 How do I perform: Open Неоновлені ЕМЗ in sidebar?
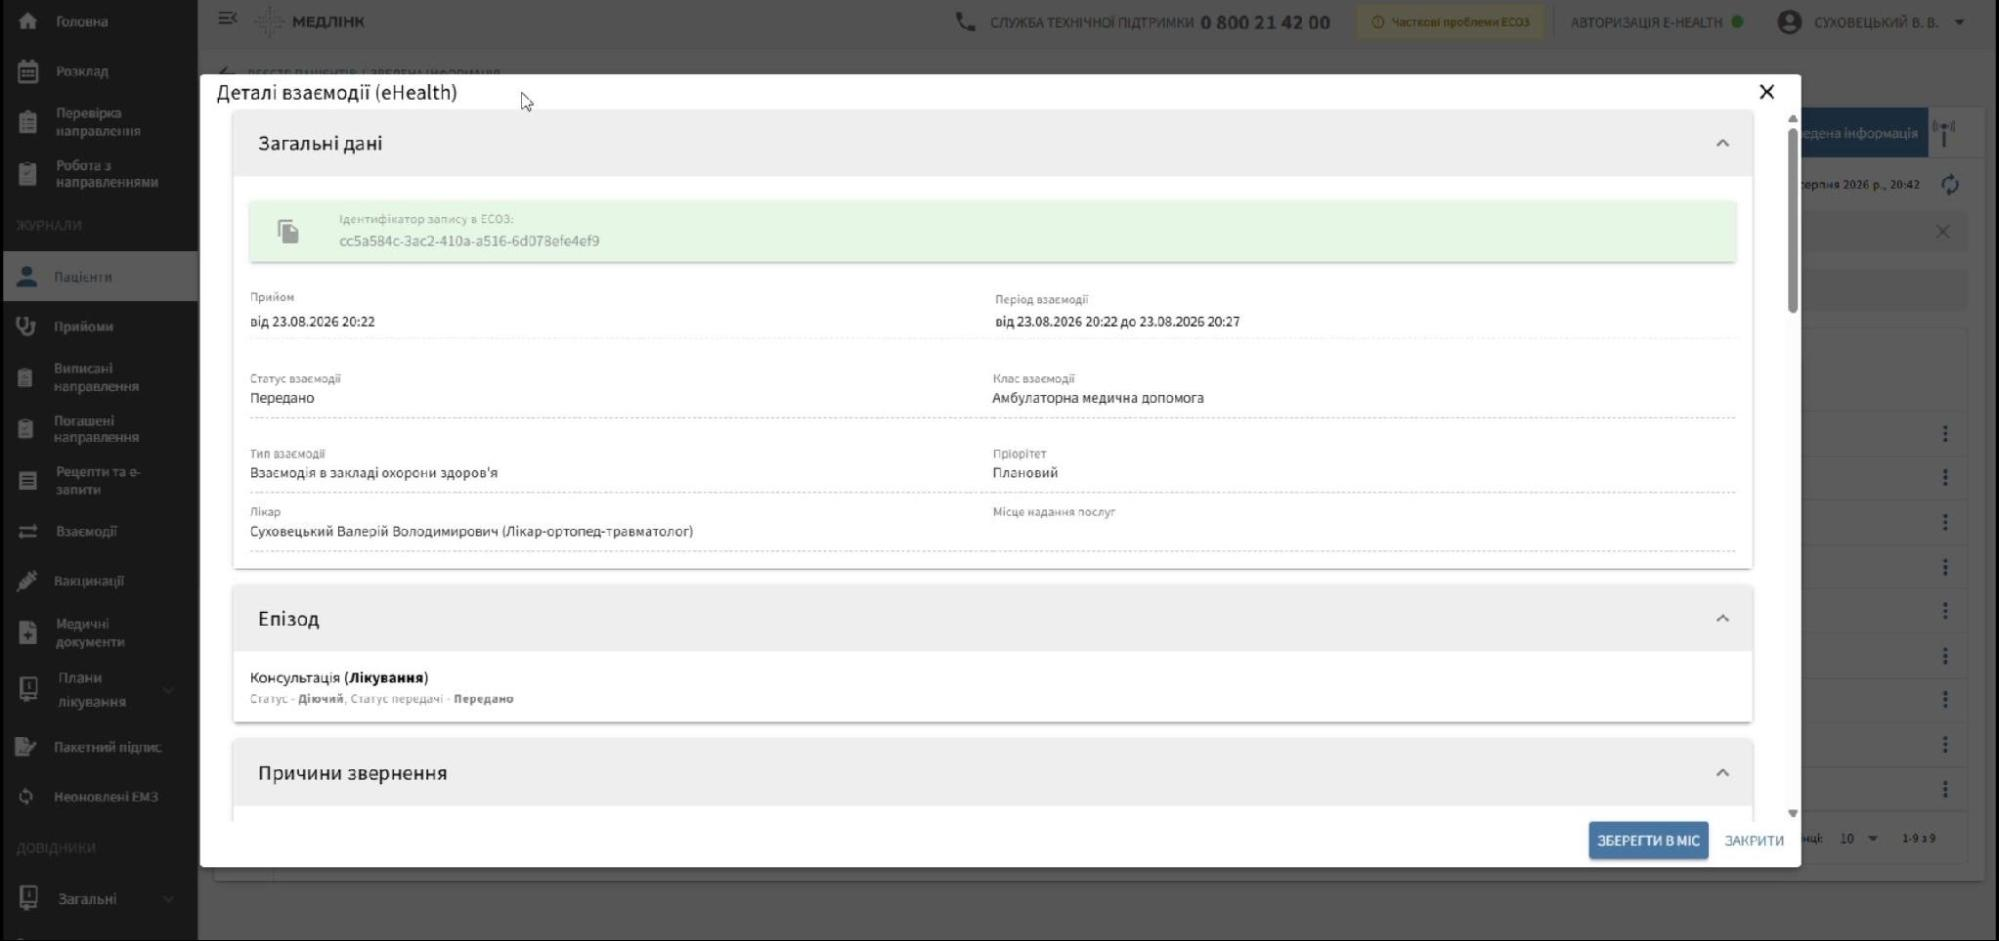click(106, 797)
